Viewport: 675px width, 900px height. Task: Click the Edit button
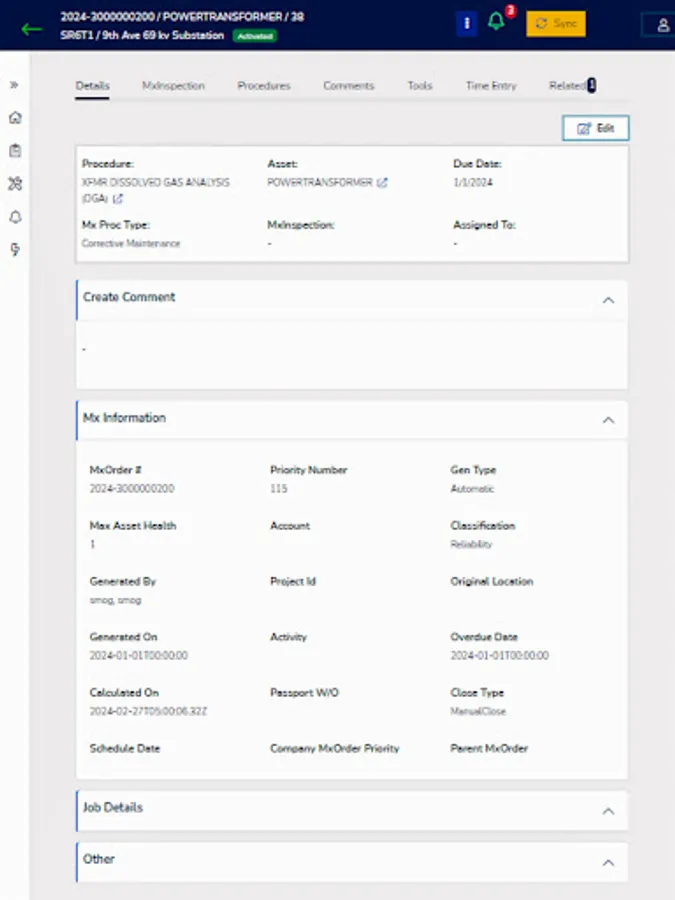pyautogui.click(x=596, y=128)
